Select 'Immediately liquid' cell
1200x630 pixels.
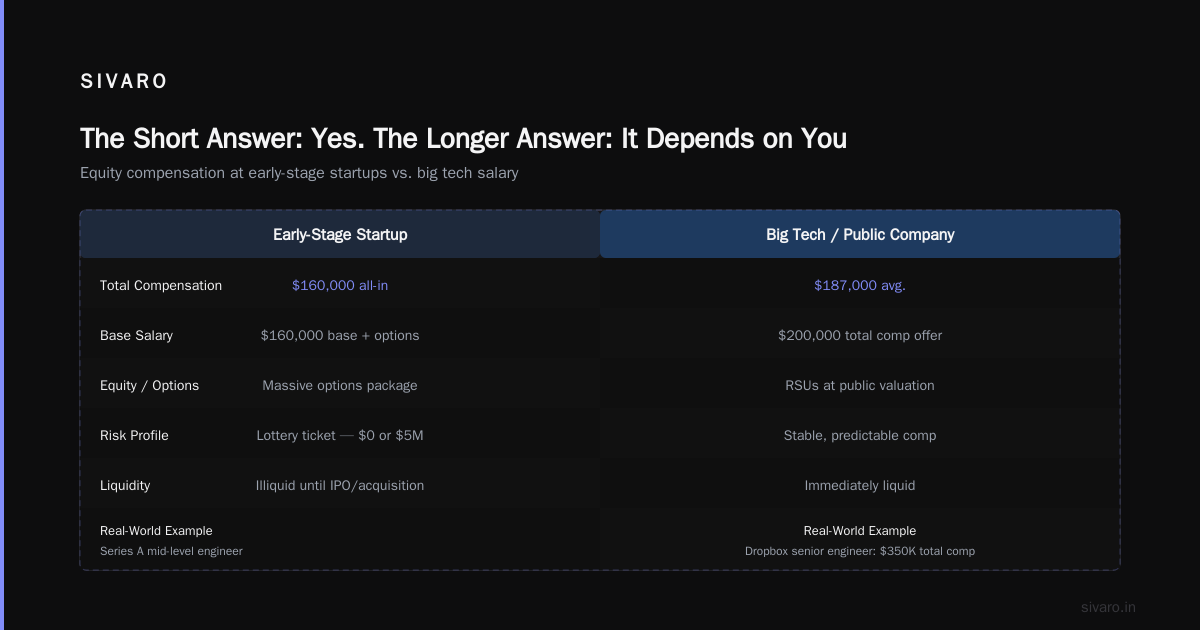[x=860, y=485]
